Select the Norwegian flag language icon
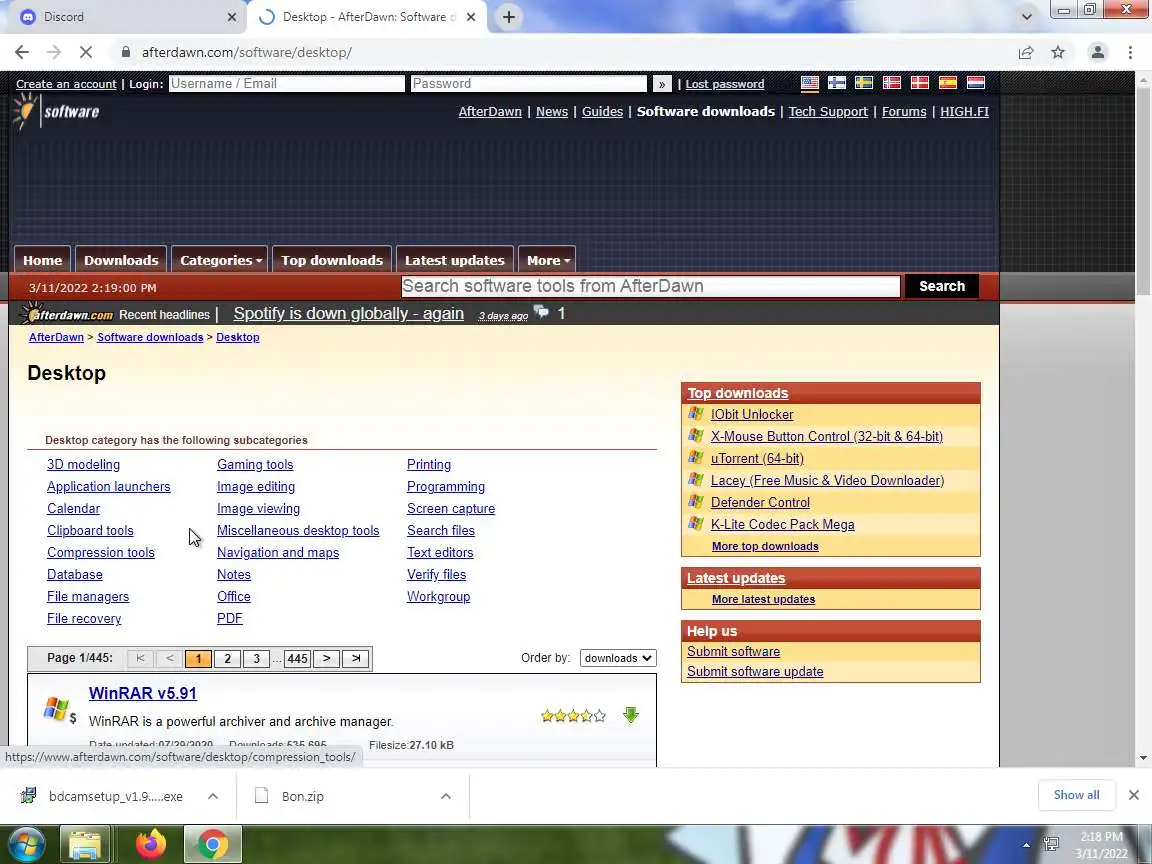This screenshot has height=864, width=1152. [x=892, y=83]
